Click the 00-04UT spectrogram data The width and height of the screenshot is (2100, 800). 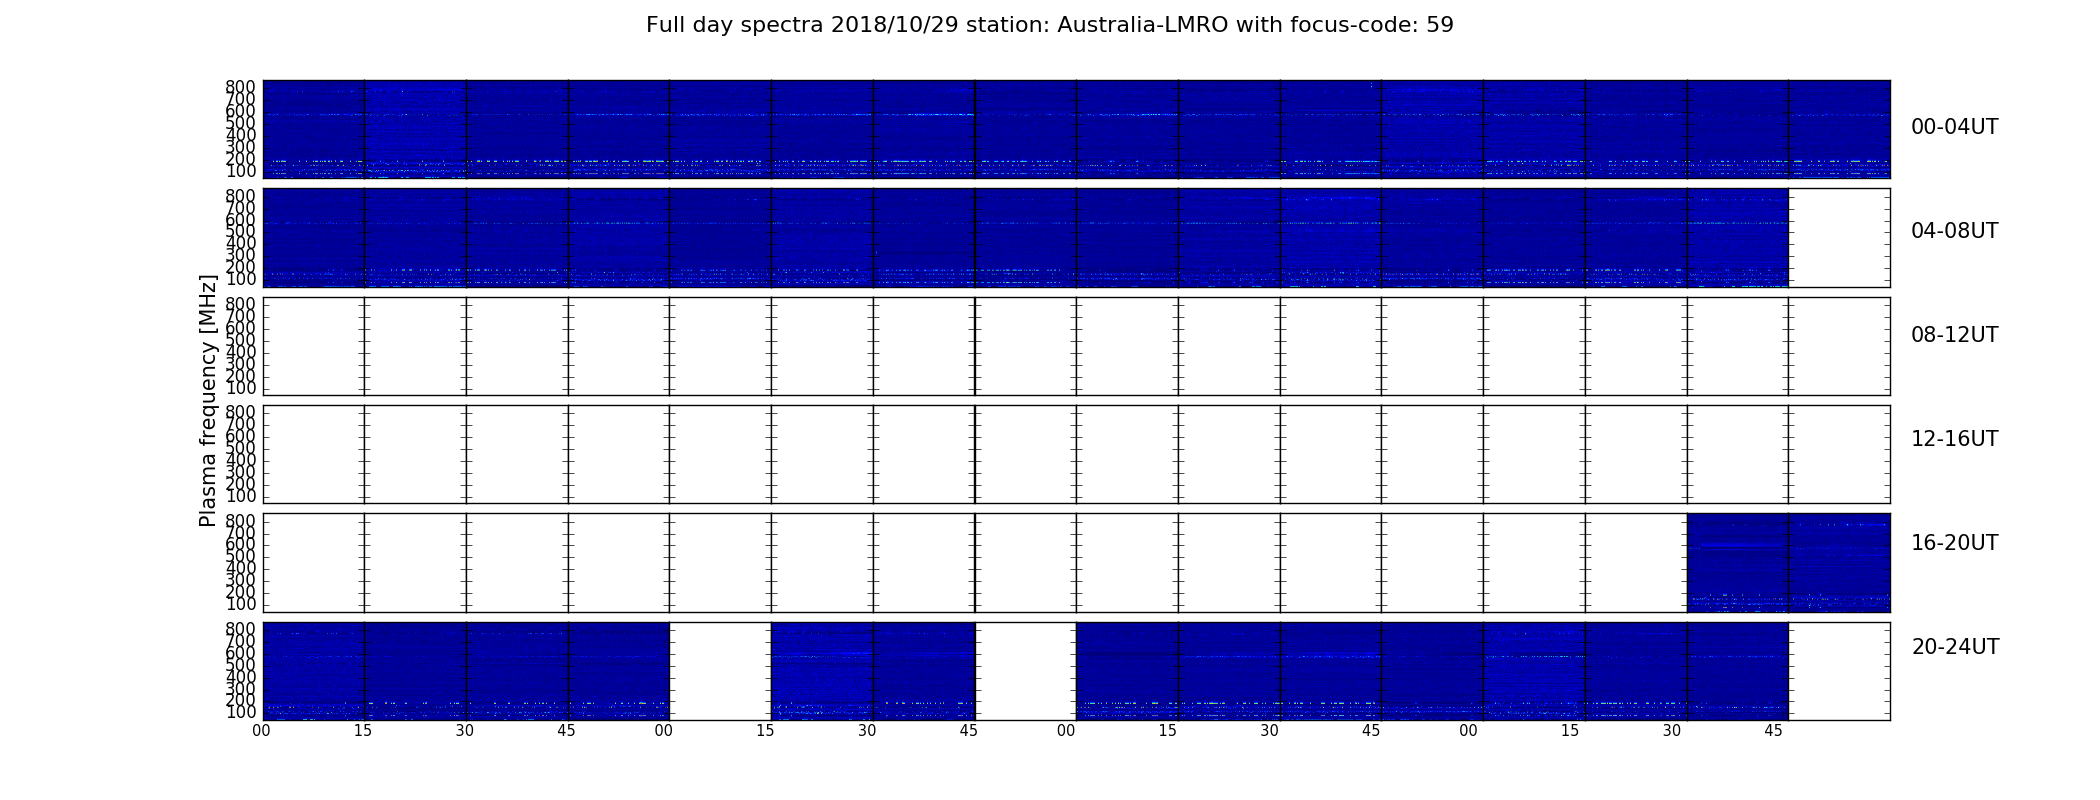[x=1076, y=129]
